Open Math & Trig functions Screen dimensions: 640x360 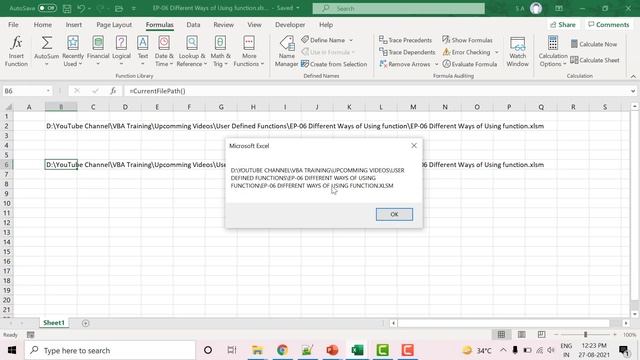pos(220,51)
